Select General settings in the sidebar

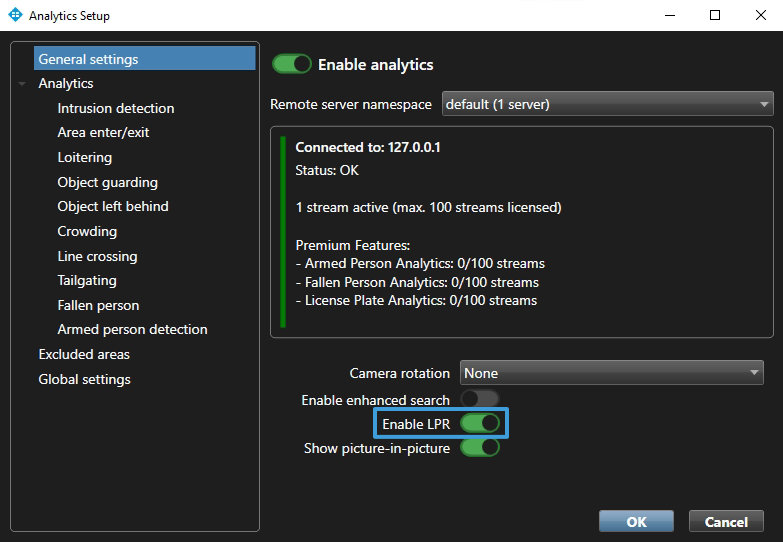coord(145,58)
